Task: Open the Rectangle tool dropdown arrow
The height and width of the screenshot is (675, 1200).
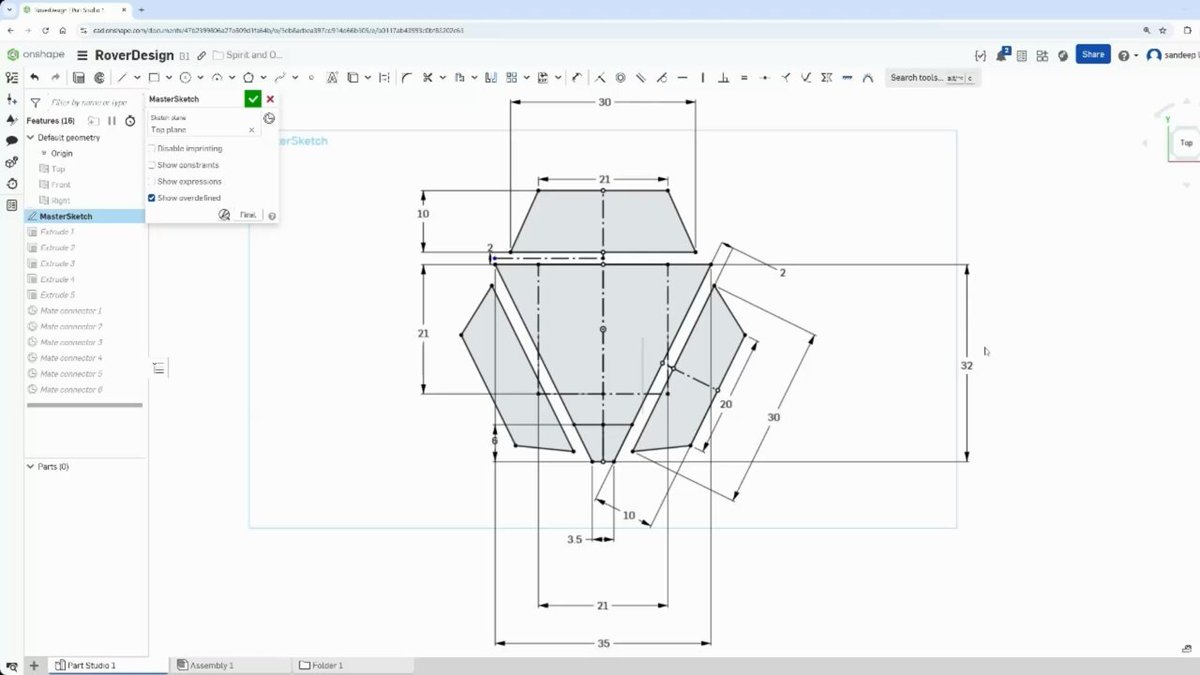Action: [169, 78]
